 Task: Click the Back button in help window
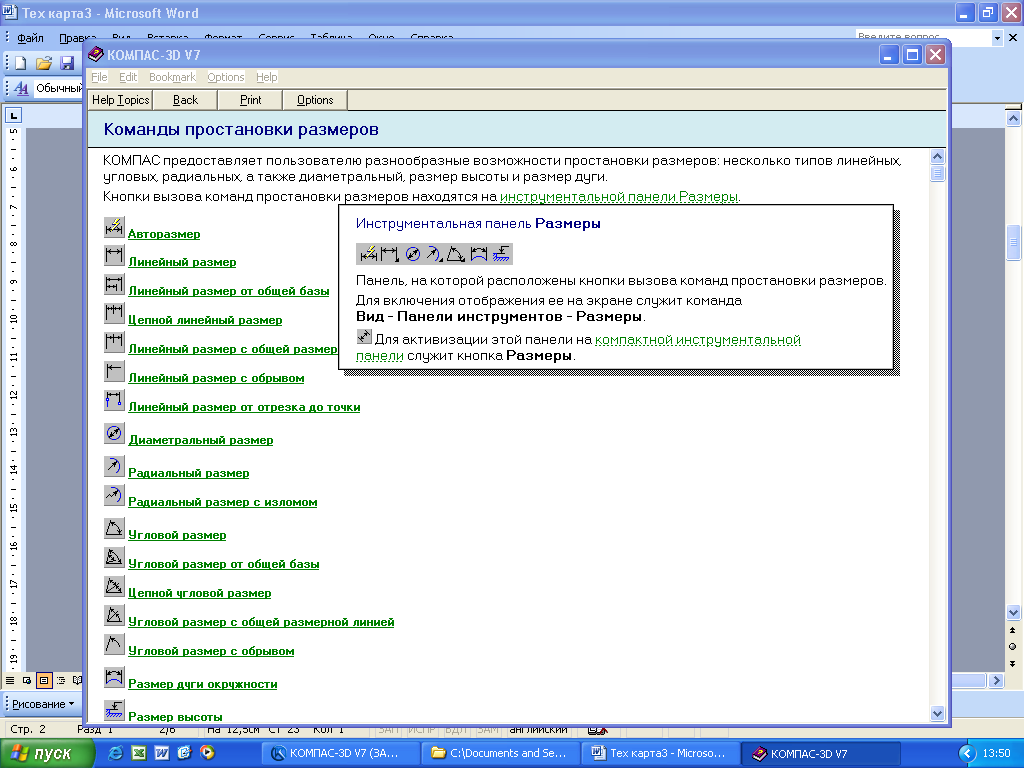coord(185,100)
